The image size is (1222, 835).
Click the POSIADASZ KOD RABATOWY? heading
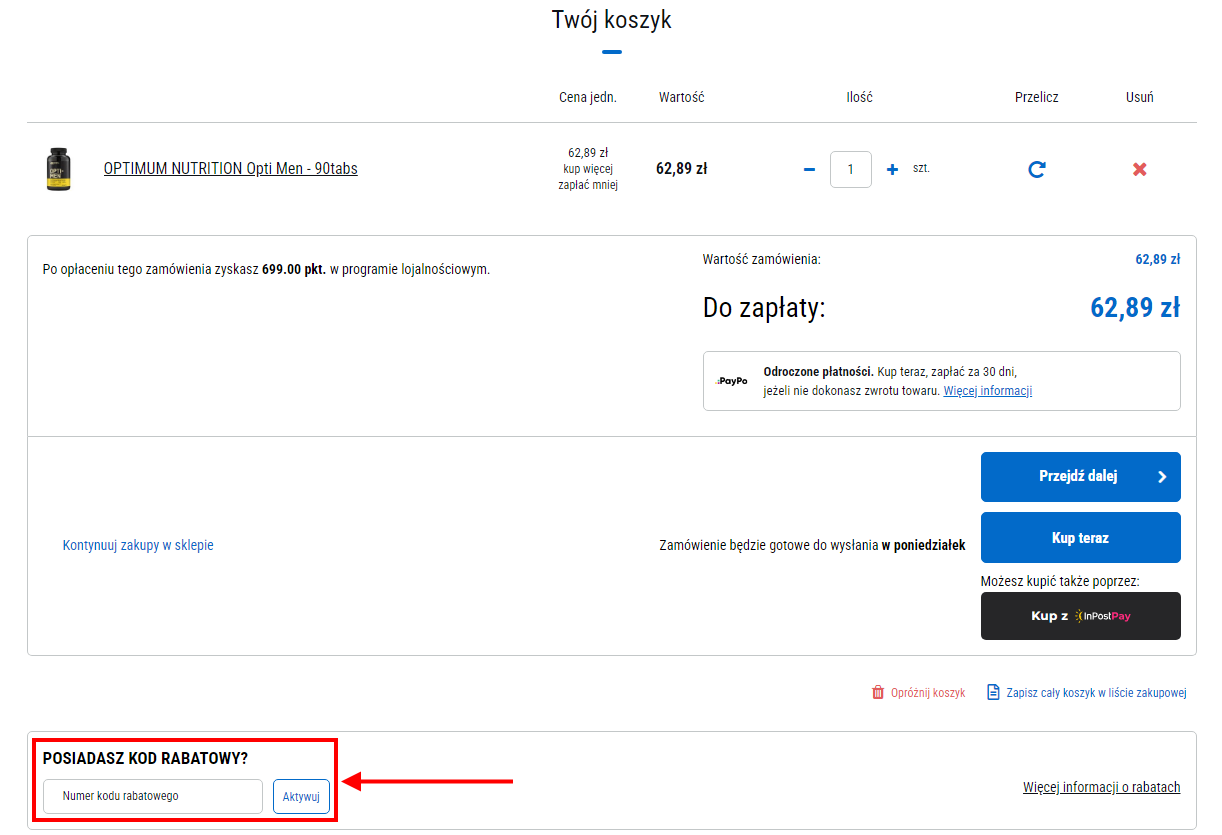(145, 759)
